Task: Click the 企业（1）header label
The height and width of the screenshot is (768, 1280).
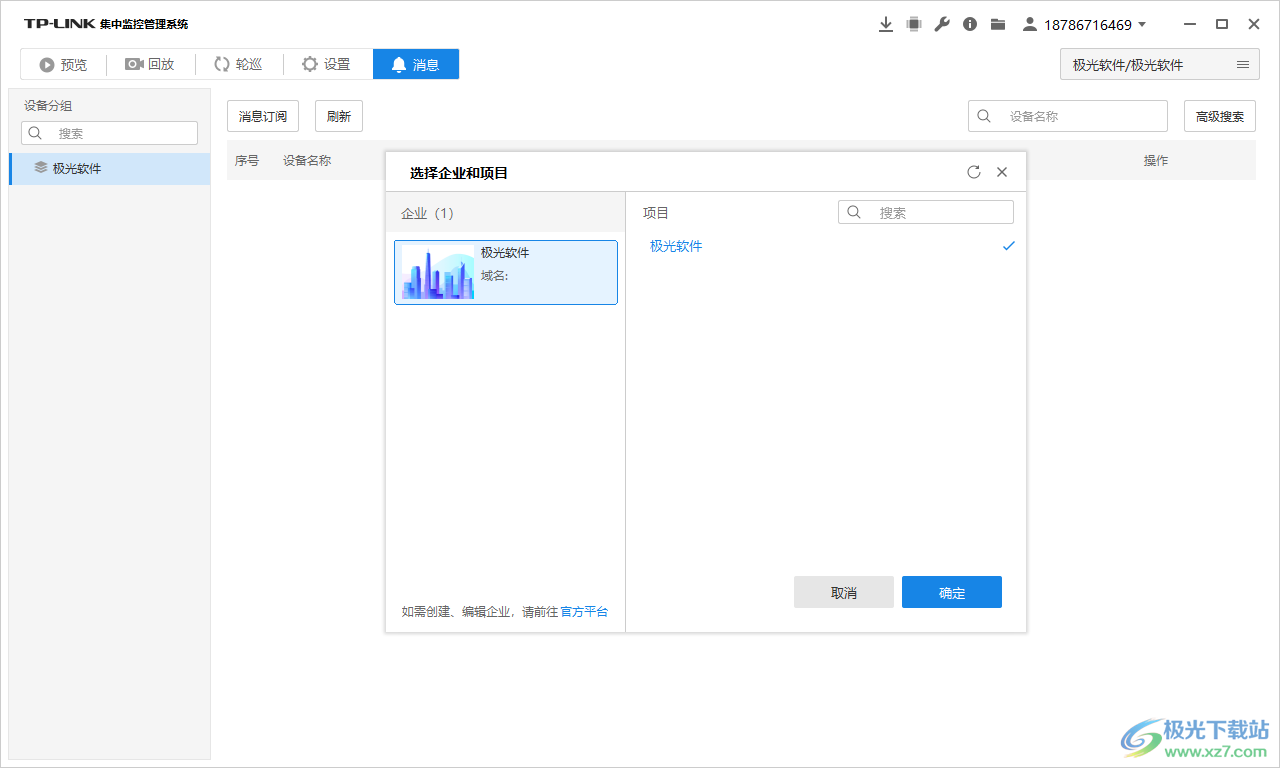Action: pos(428,213)
